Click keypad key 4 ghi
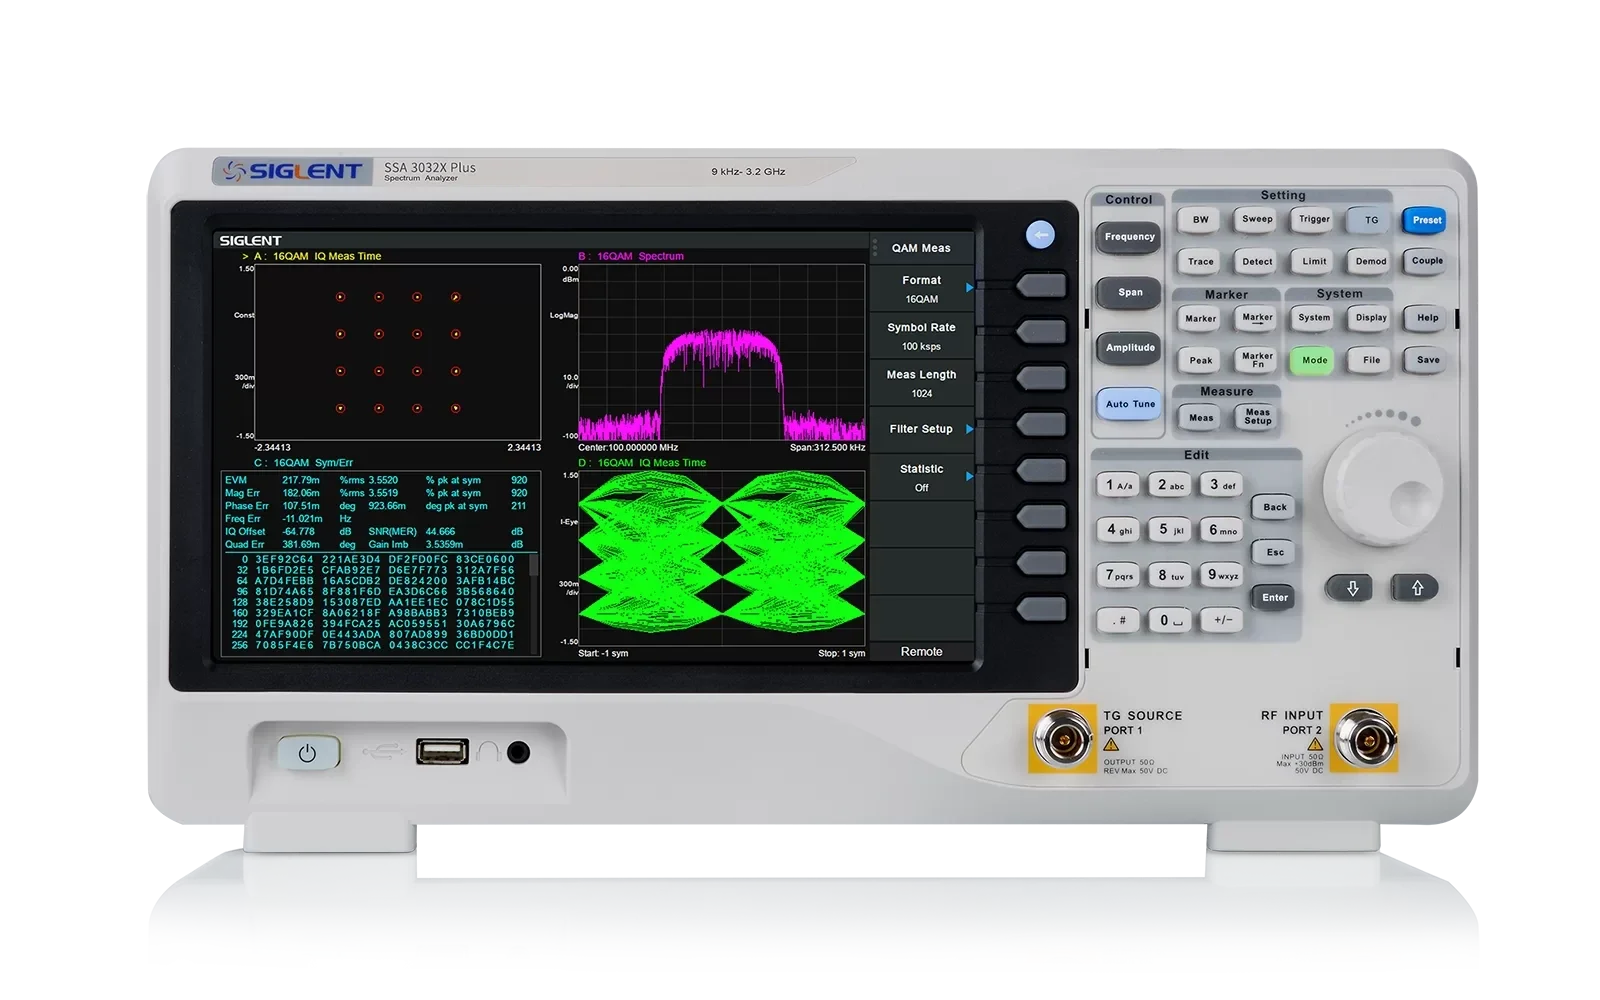 [x=1118, y=530]
